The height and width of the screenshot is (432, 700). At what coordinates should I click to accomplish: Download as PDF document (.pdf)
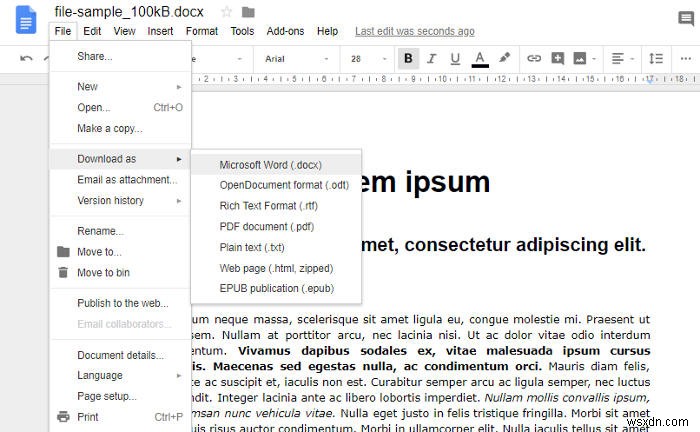coord(276,227)
